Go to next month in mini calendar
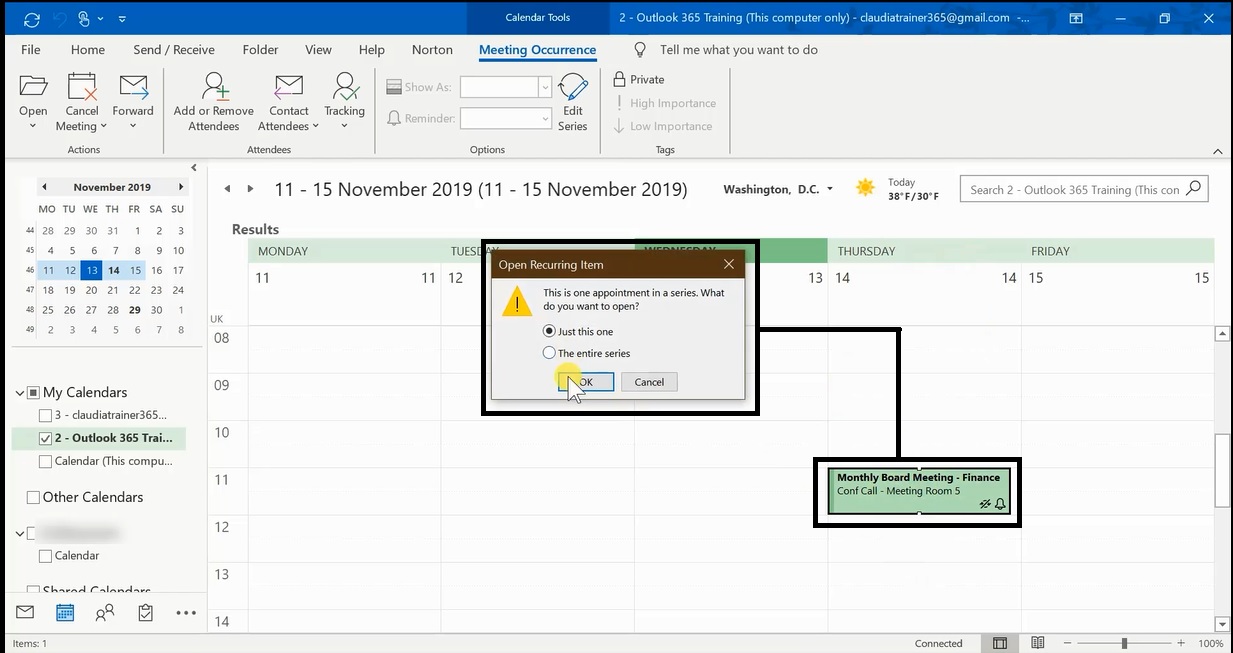This screenshot has height=653, width=1233. [180, 187]
